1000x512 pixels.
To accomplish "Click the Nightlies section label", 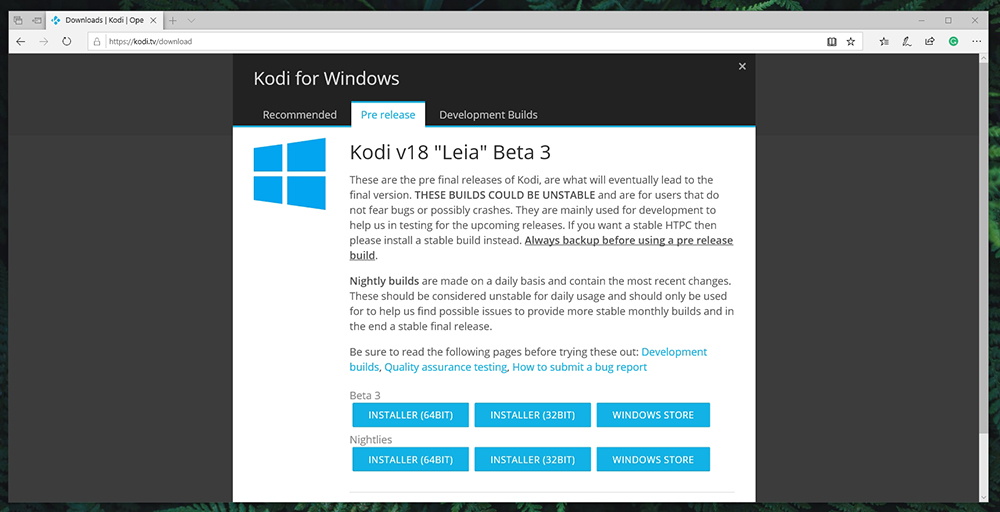I will click(371, 439).
